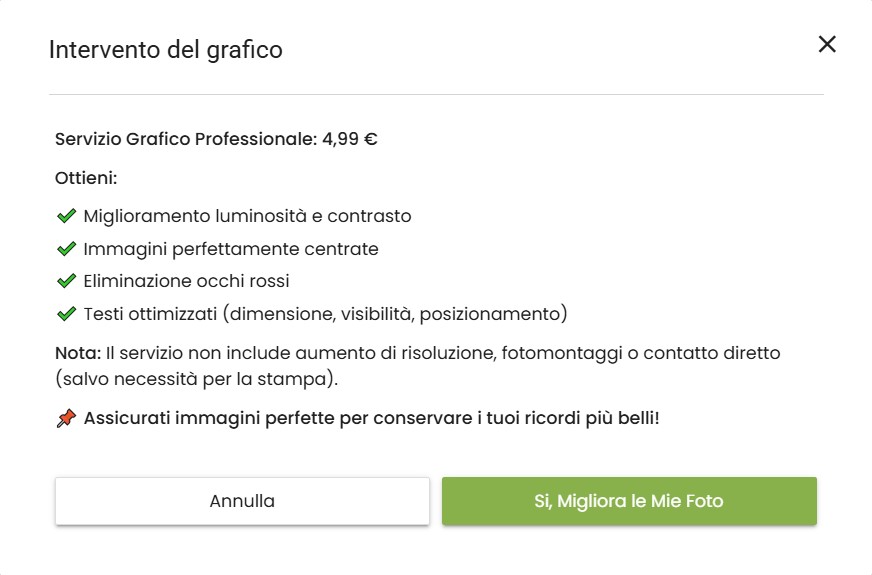
Task: Click the Assicurati immagini perfette sentence
Action: 371,419
